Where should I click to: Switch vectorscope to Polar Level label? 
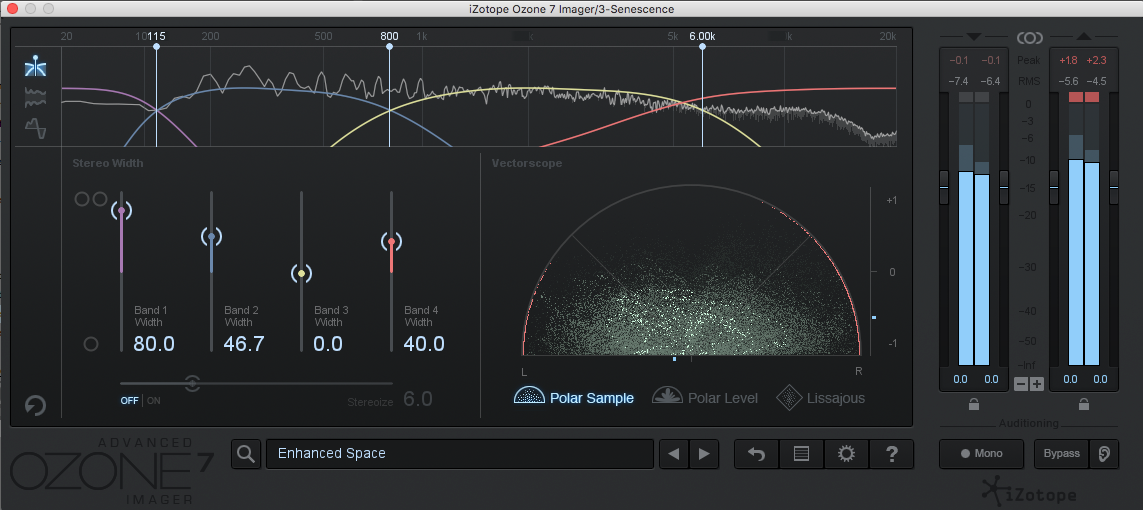723,398
